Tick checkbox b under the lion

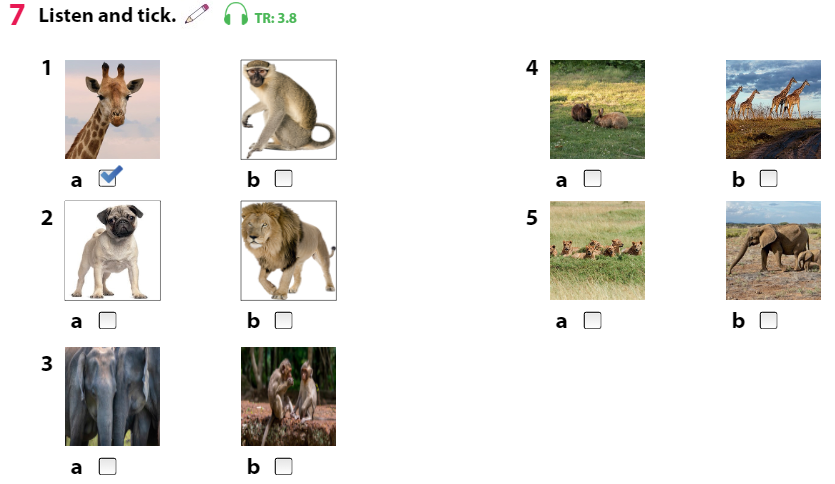point(283,321)
